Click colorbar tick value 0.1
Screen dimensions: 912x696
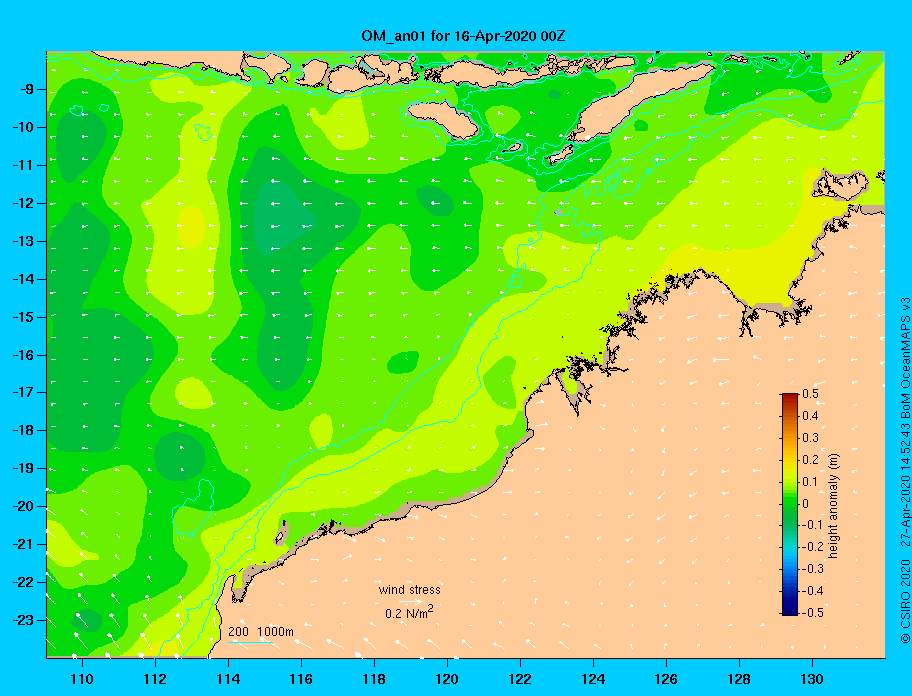click(810, 481)
